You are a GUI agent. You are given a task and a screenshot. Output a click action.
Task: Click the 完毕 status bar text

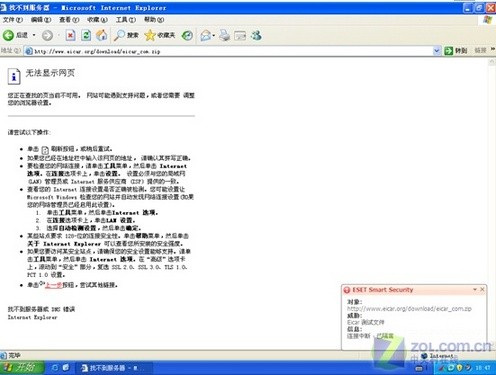click(x=14, y=356)
